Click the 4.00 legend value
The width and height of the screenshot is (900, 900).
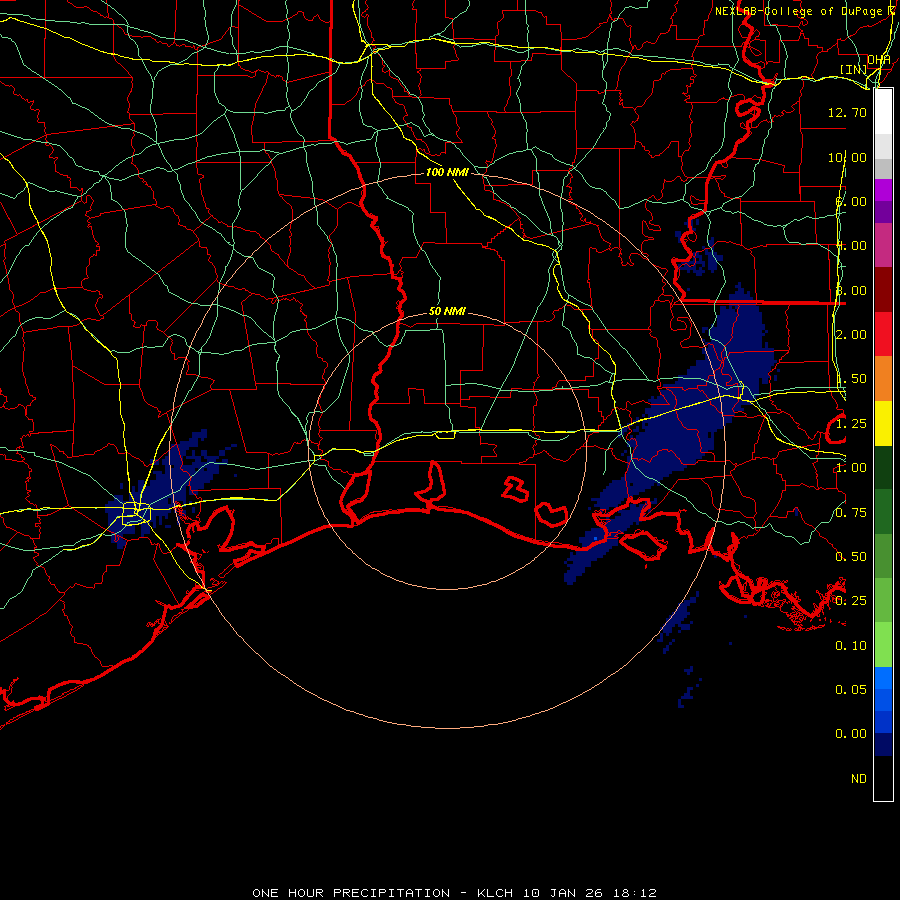[x=851, y=246]
